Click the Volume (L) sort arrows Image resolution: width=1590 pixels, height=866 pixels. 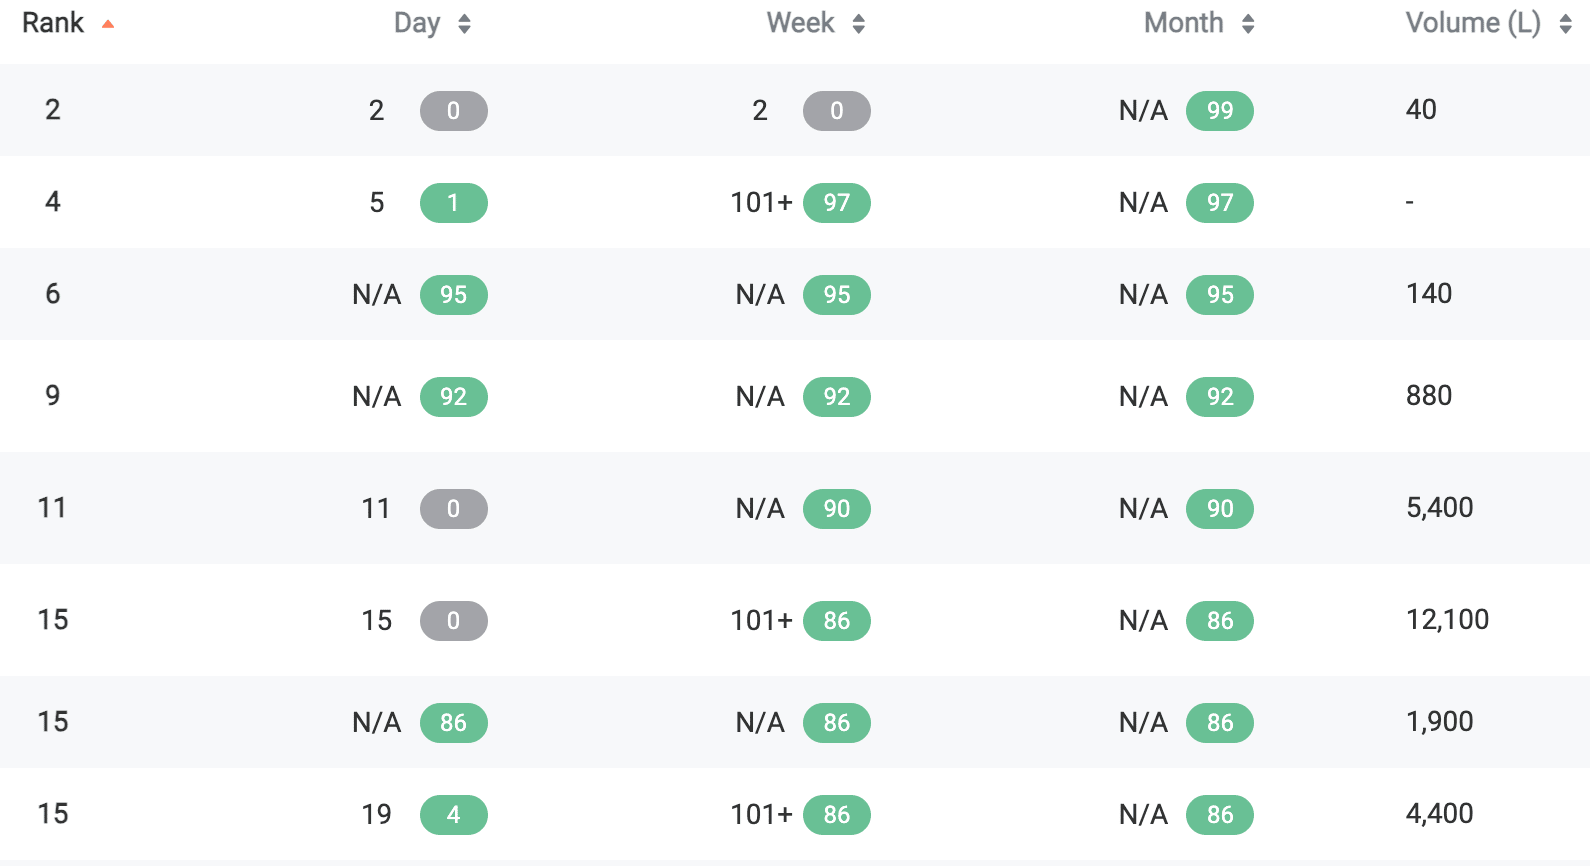coord(1565,24)
